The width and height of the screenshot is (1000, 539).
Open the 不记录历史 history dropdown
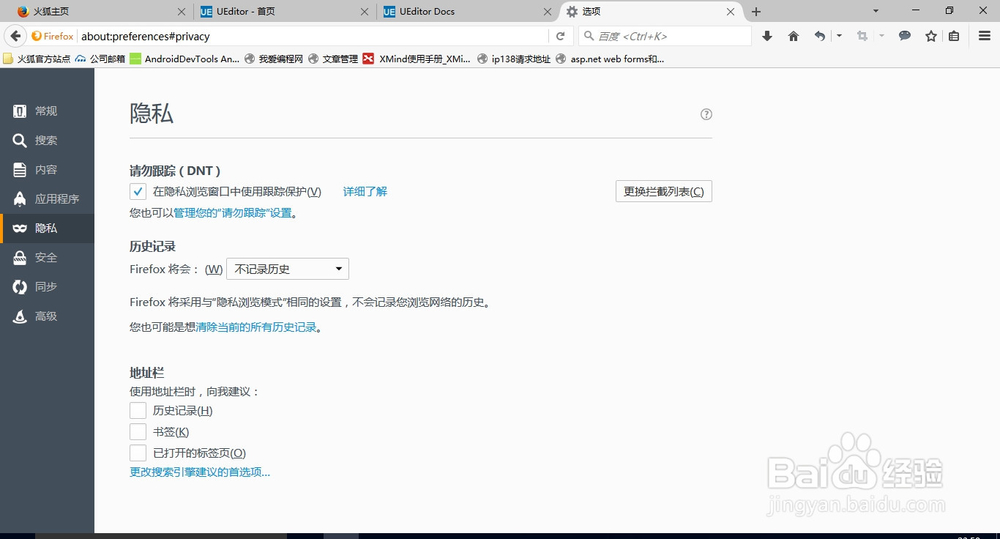point(288,269)
